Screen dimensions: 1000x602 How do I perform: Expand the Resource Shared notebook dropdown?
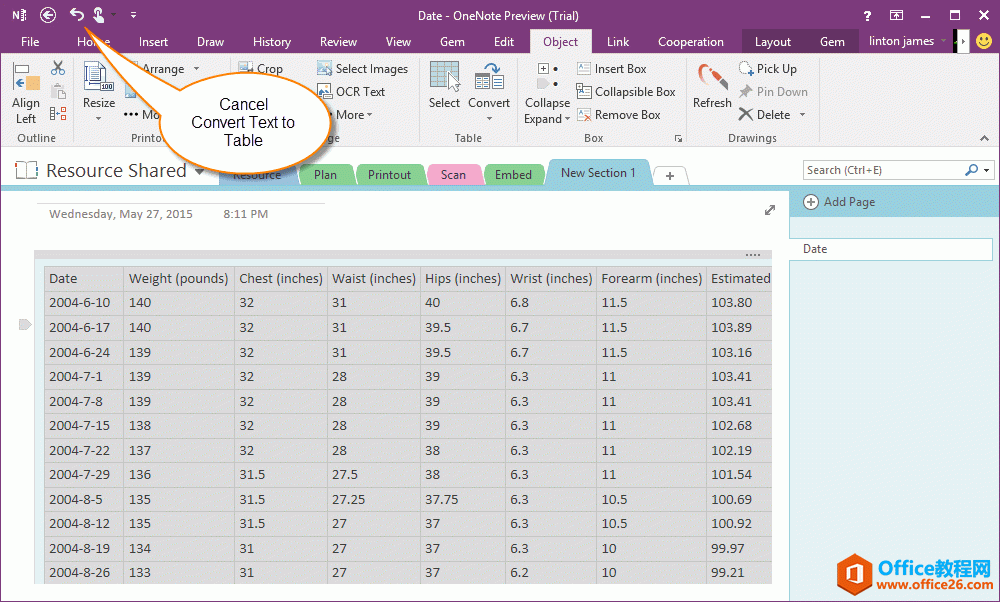click(x=200, y=171)
